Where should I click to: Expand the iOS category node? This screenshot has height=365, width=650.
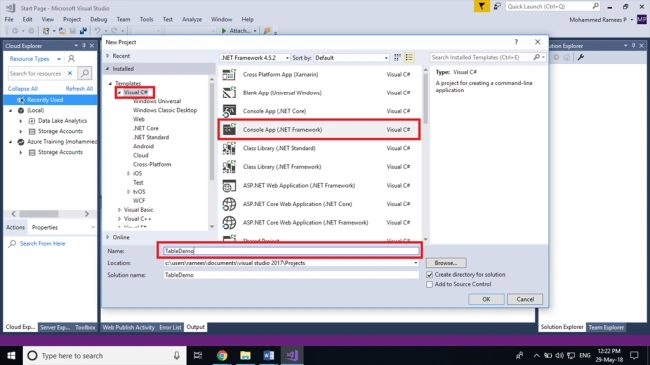click(129, 173)
